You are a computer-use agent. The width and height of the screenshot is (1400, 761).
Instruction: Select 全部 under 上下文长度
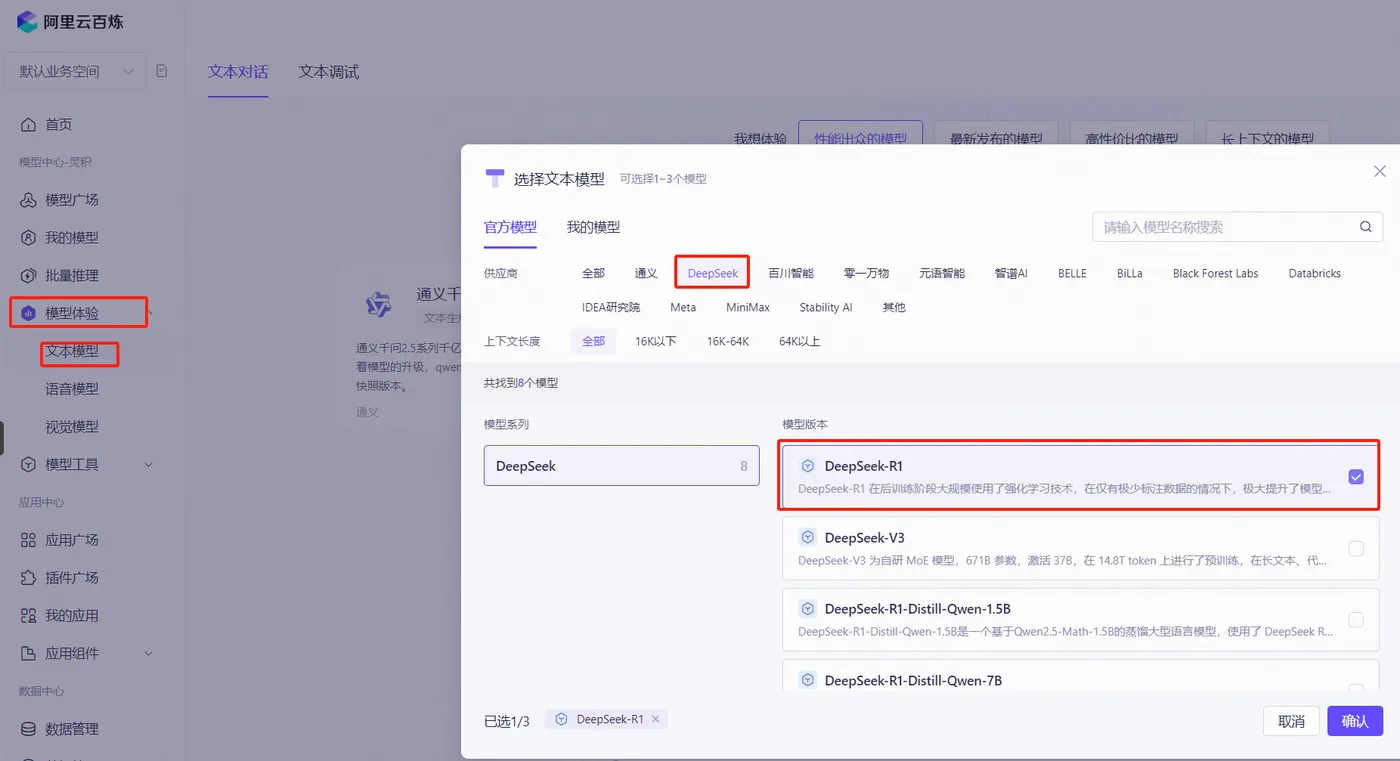[593, 341]
